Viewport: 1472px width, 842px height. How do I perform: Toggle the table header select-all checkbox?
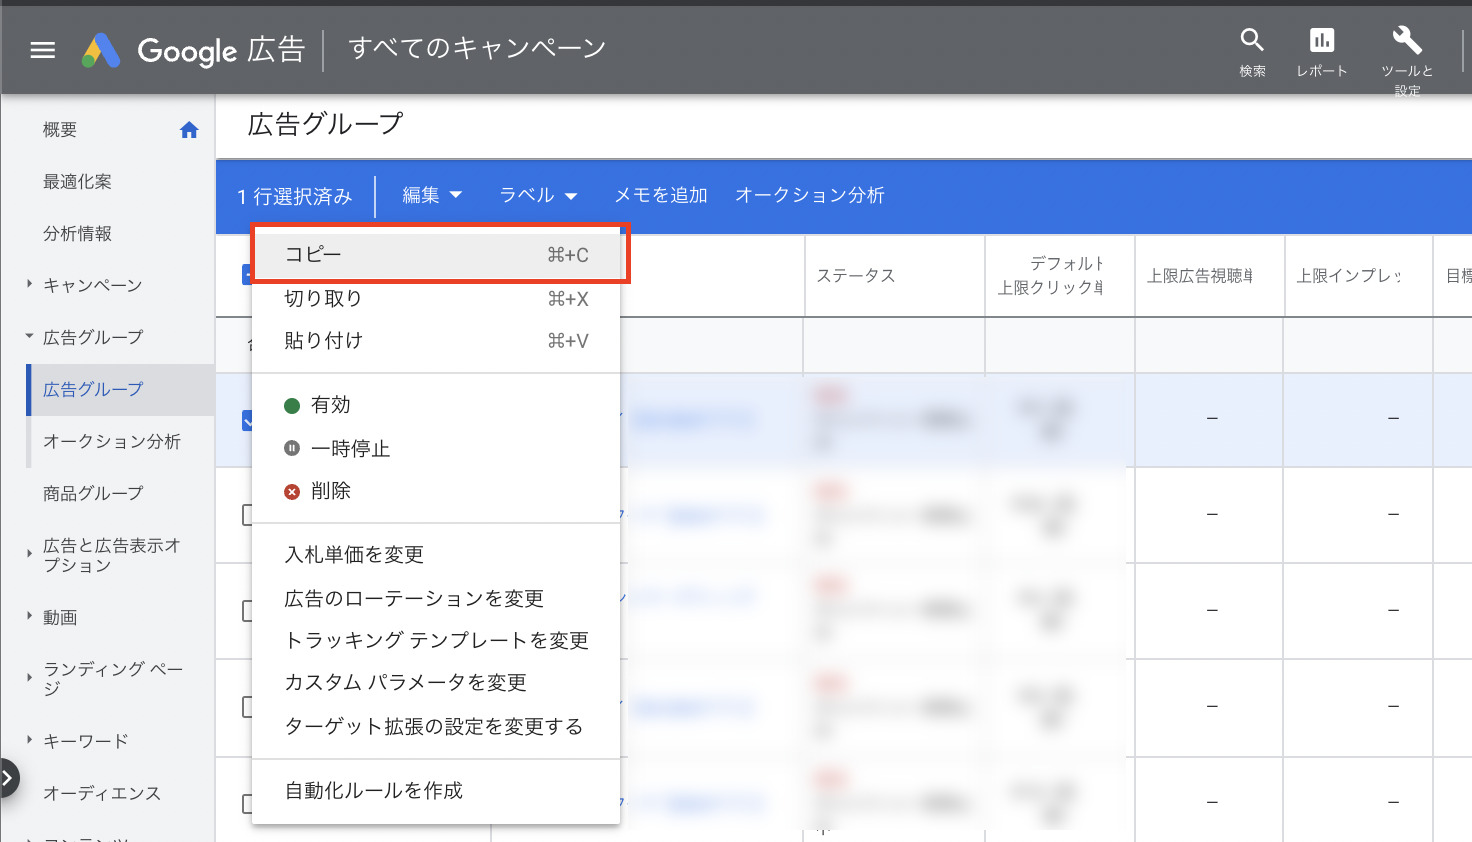[x=246, y=274]
